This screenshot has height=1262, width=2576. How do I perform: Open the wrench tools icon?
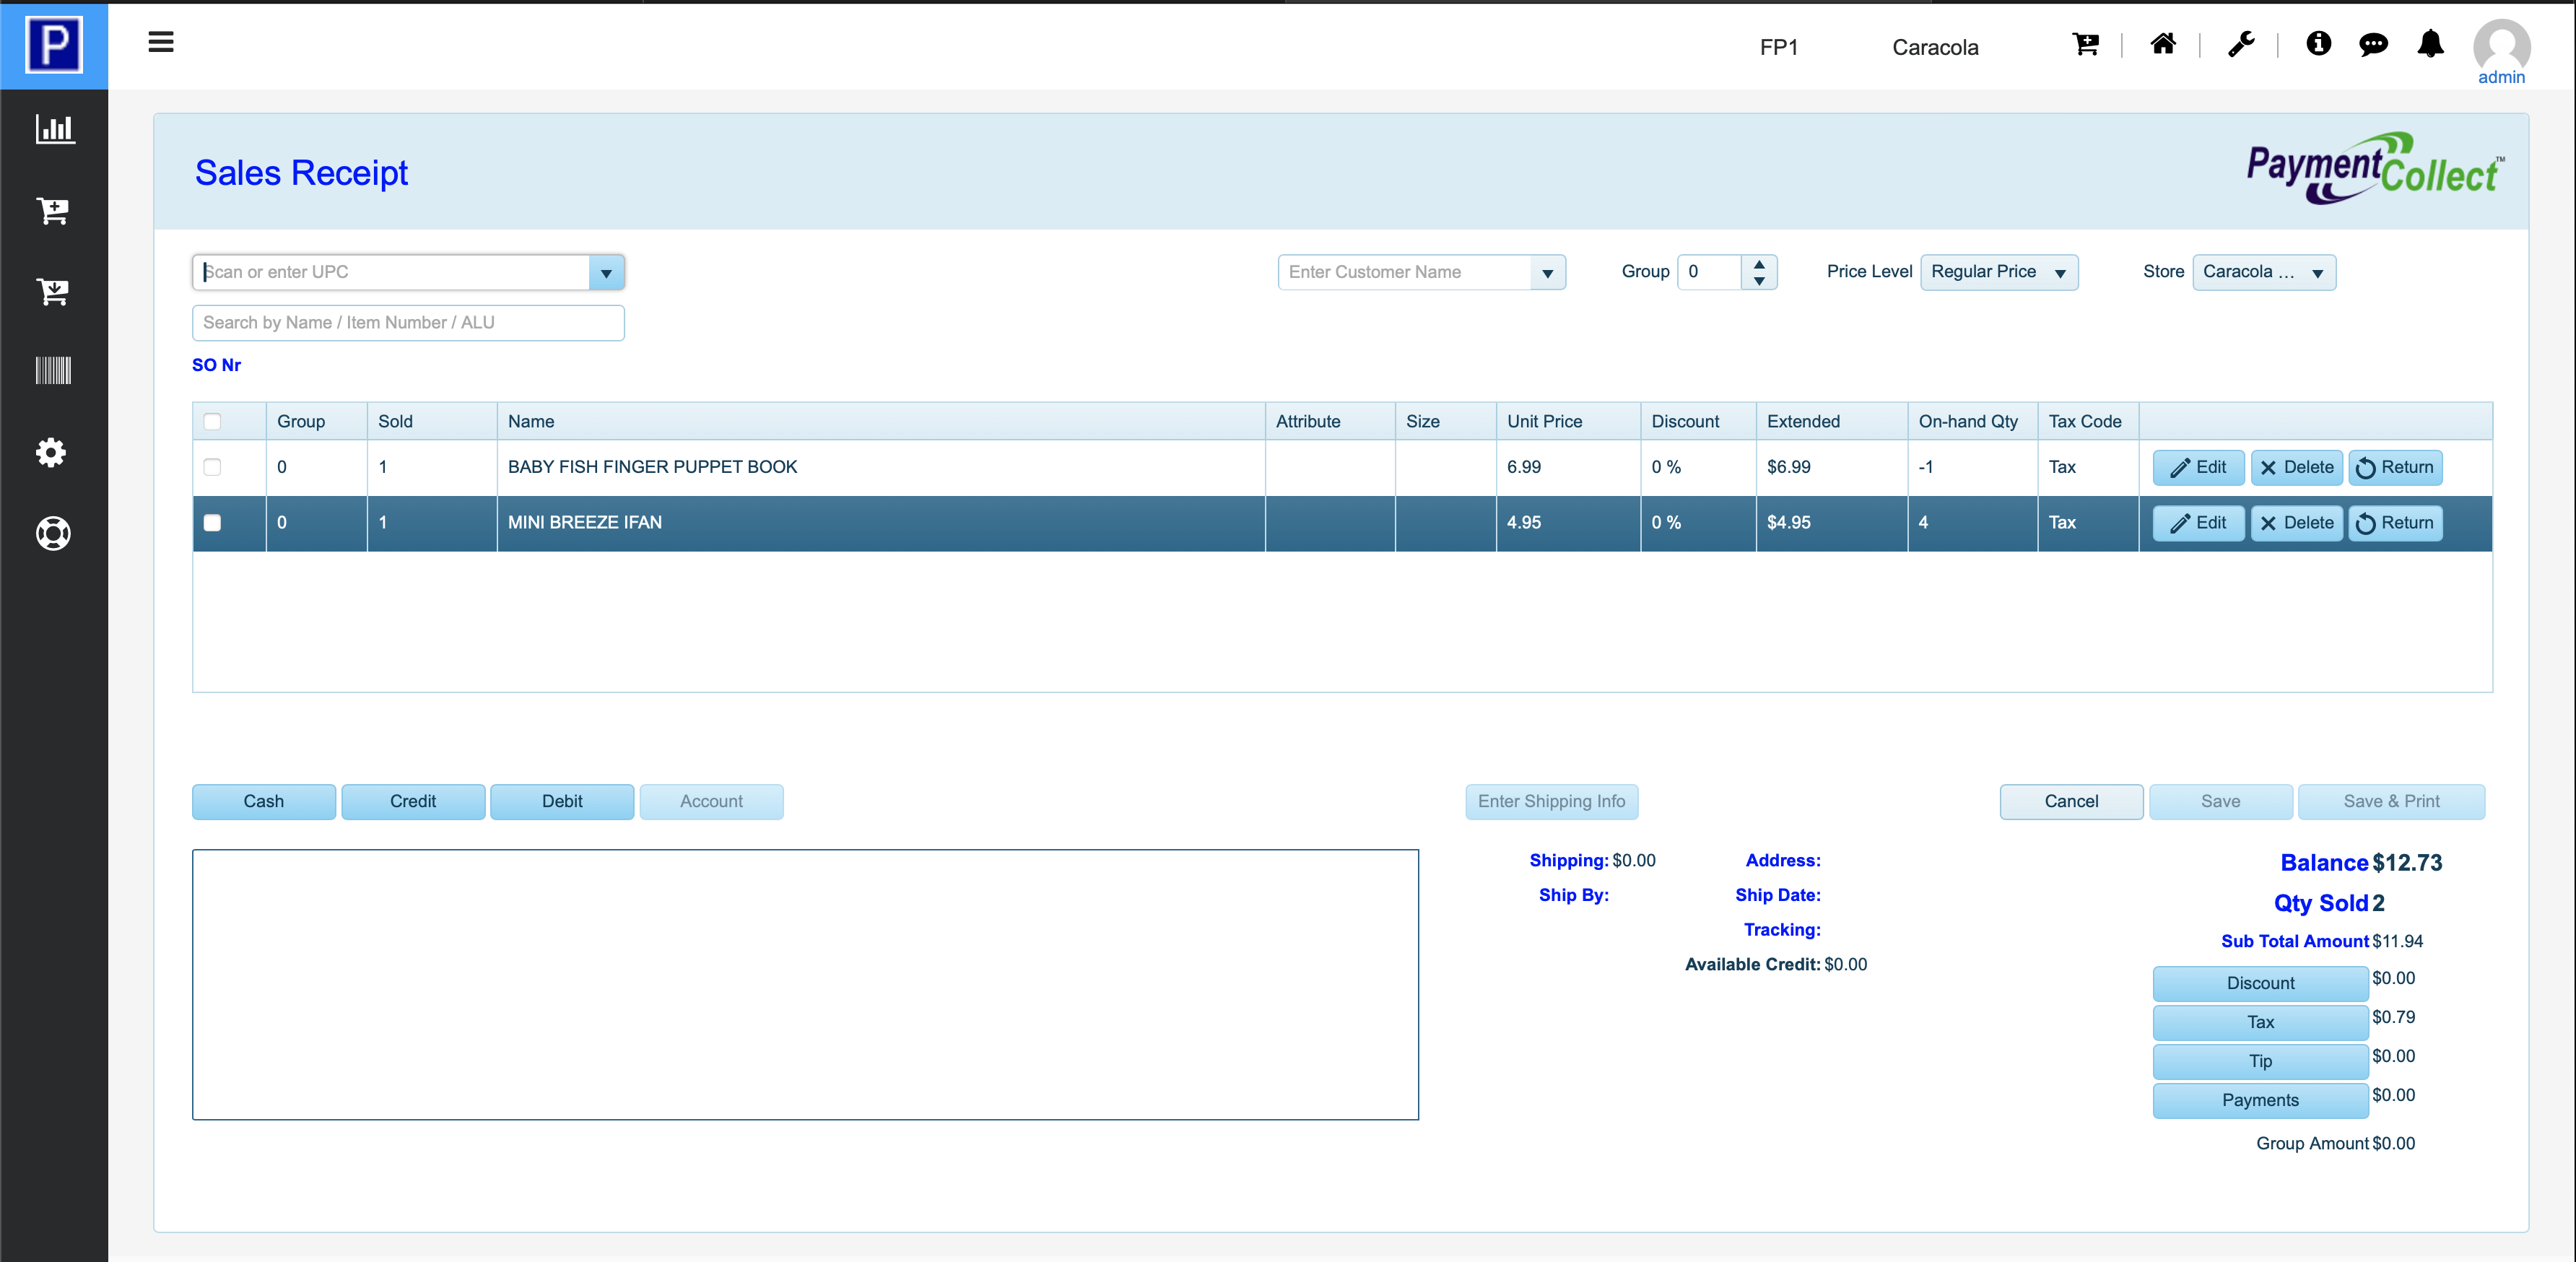2241,44
